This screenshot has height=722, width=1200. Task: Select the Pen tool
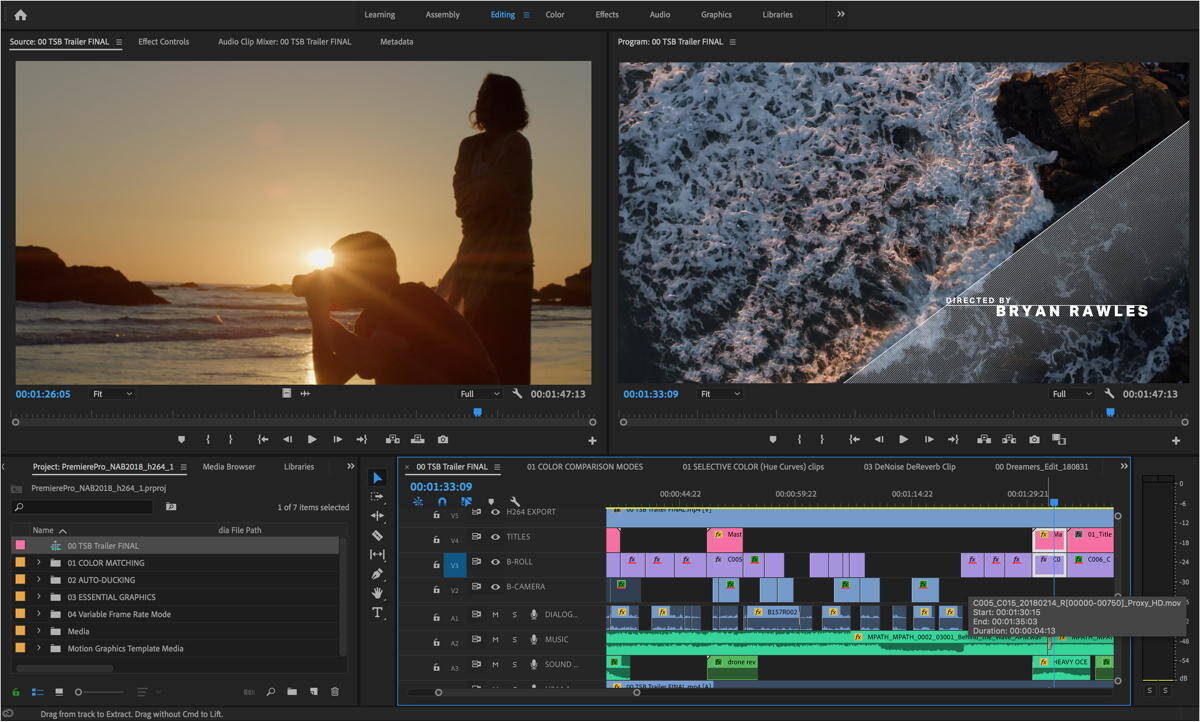377,574
